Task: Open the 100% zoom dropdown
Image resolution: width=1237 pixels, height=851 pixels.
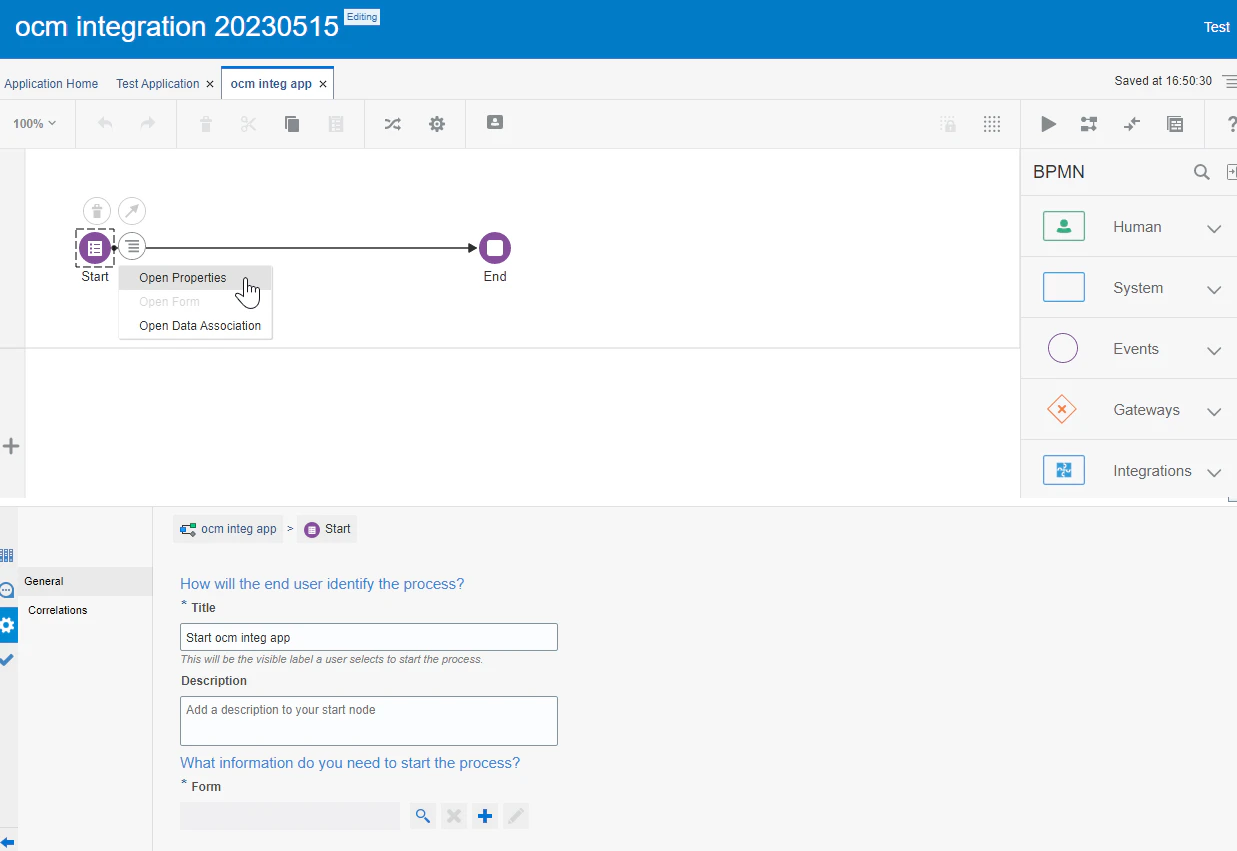Action: click(x=35, y=124)
